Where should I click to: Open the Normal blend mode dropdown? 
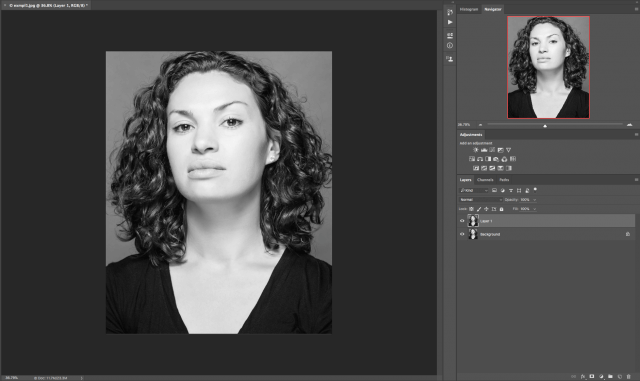tap(481, 200)
